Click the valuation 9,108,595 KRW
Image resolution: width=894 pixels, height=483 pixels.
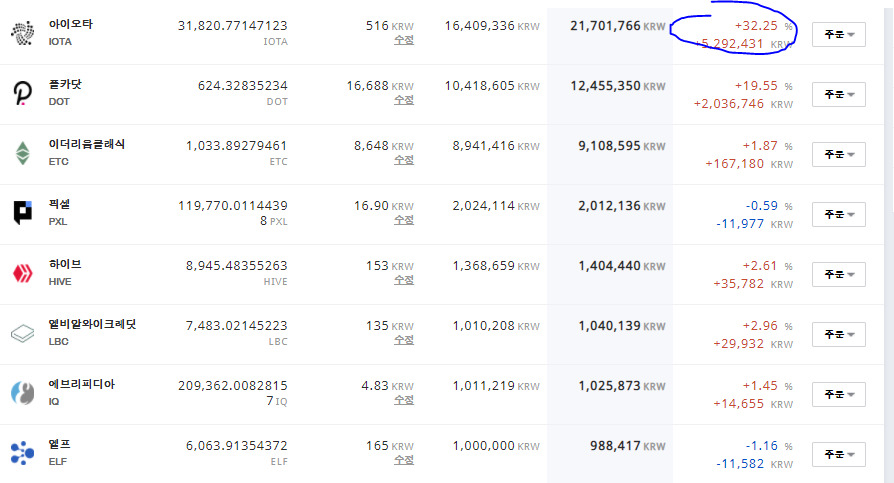pos(622,145)
